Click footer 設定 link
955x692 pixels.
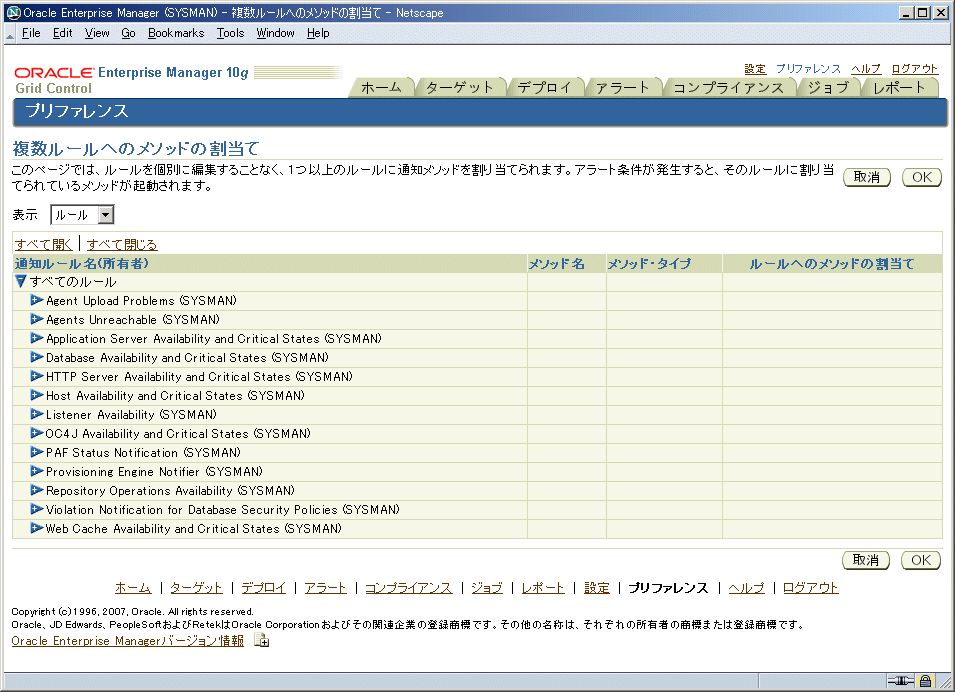597,588
